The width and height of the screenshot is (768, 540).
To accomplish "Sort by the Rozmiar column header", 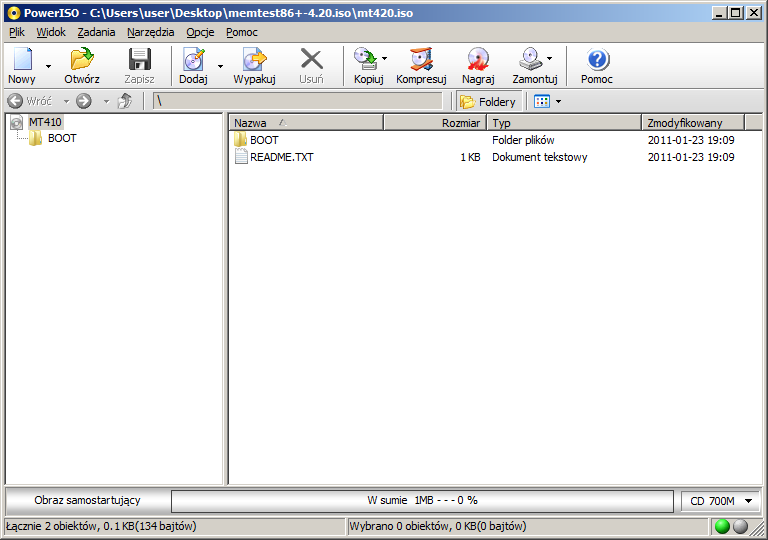I will (435, 123).
